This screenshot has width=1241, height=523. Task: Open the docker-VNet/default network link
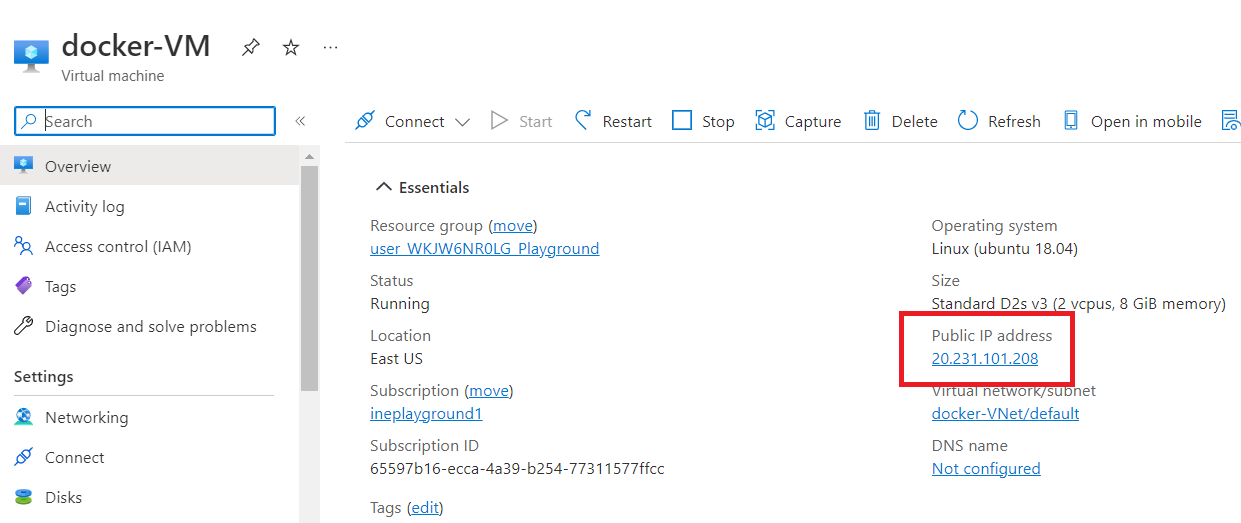pos(1005,413)
